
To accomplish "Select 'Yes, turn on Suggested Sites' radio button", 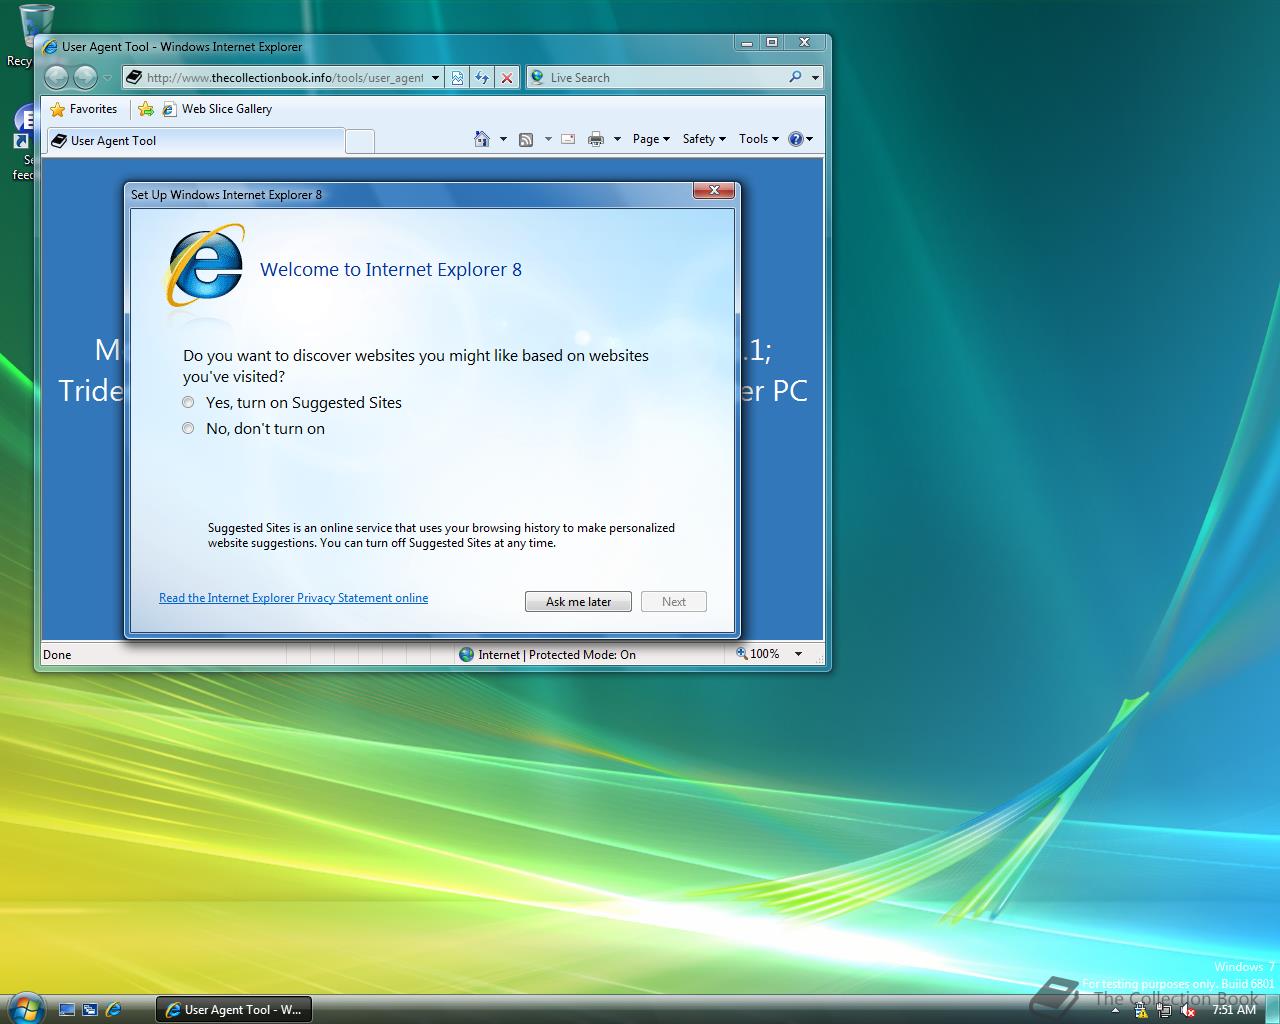I will pyautogui.click(x=188, y=402).
